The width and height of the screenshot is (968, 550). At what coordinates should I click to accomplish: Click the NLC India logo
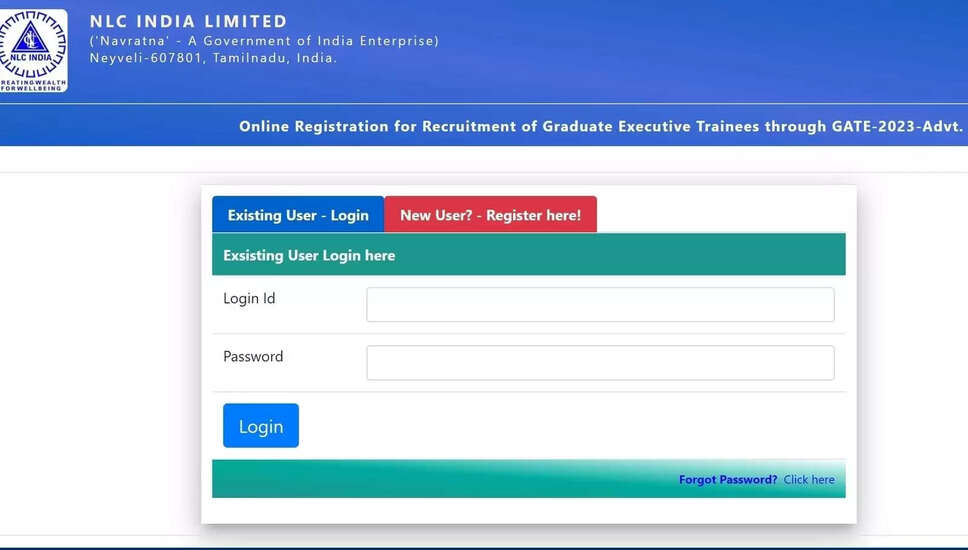33,50
